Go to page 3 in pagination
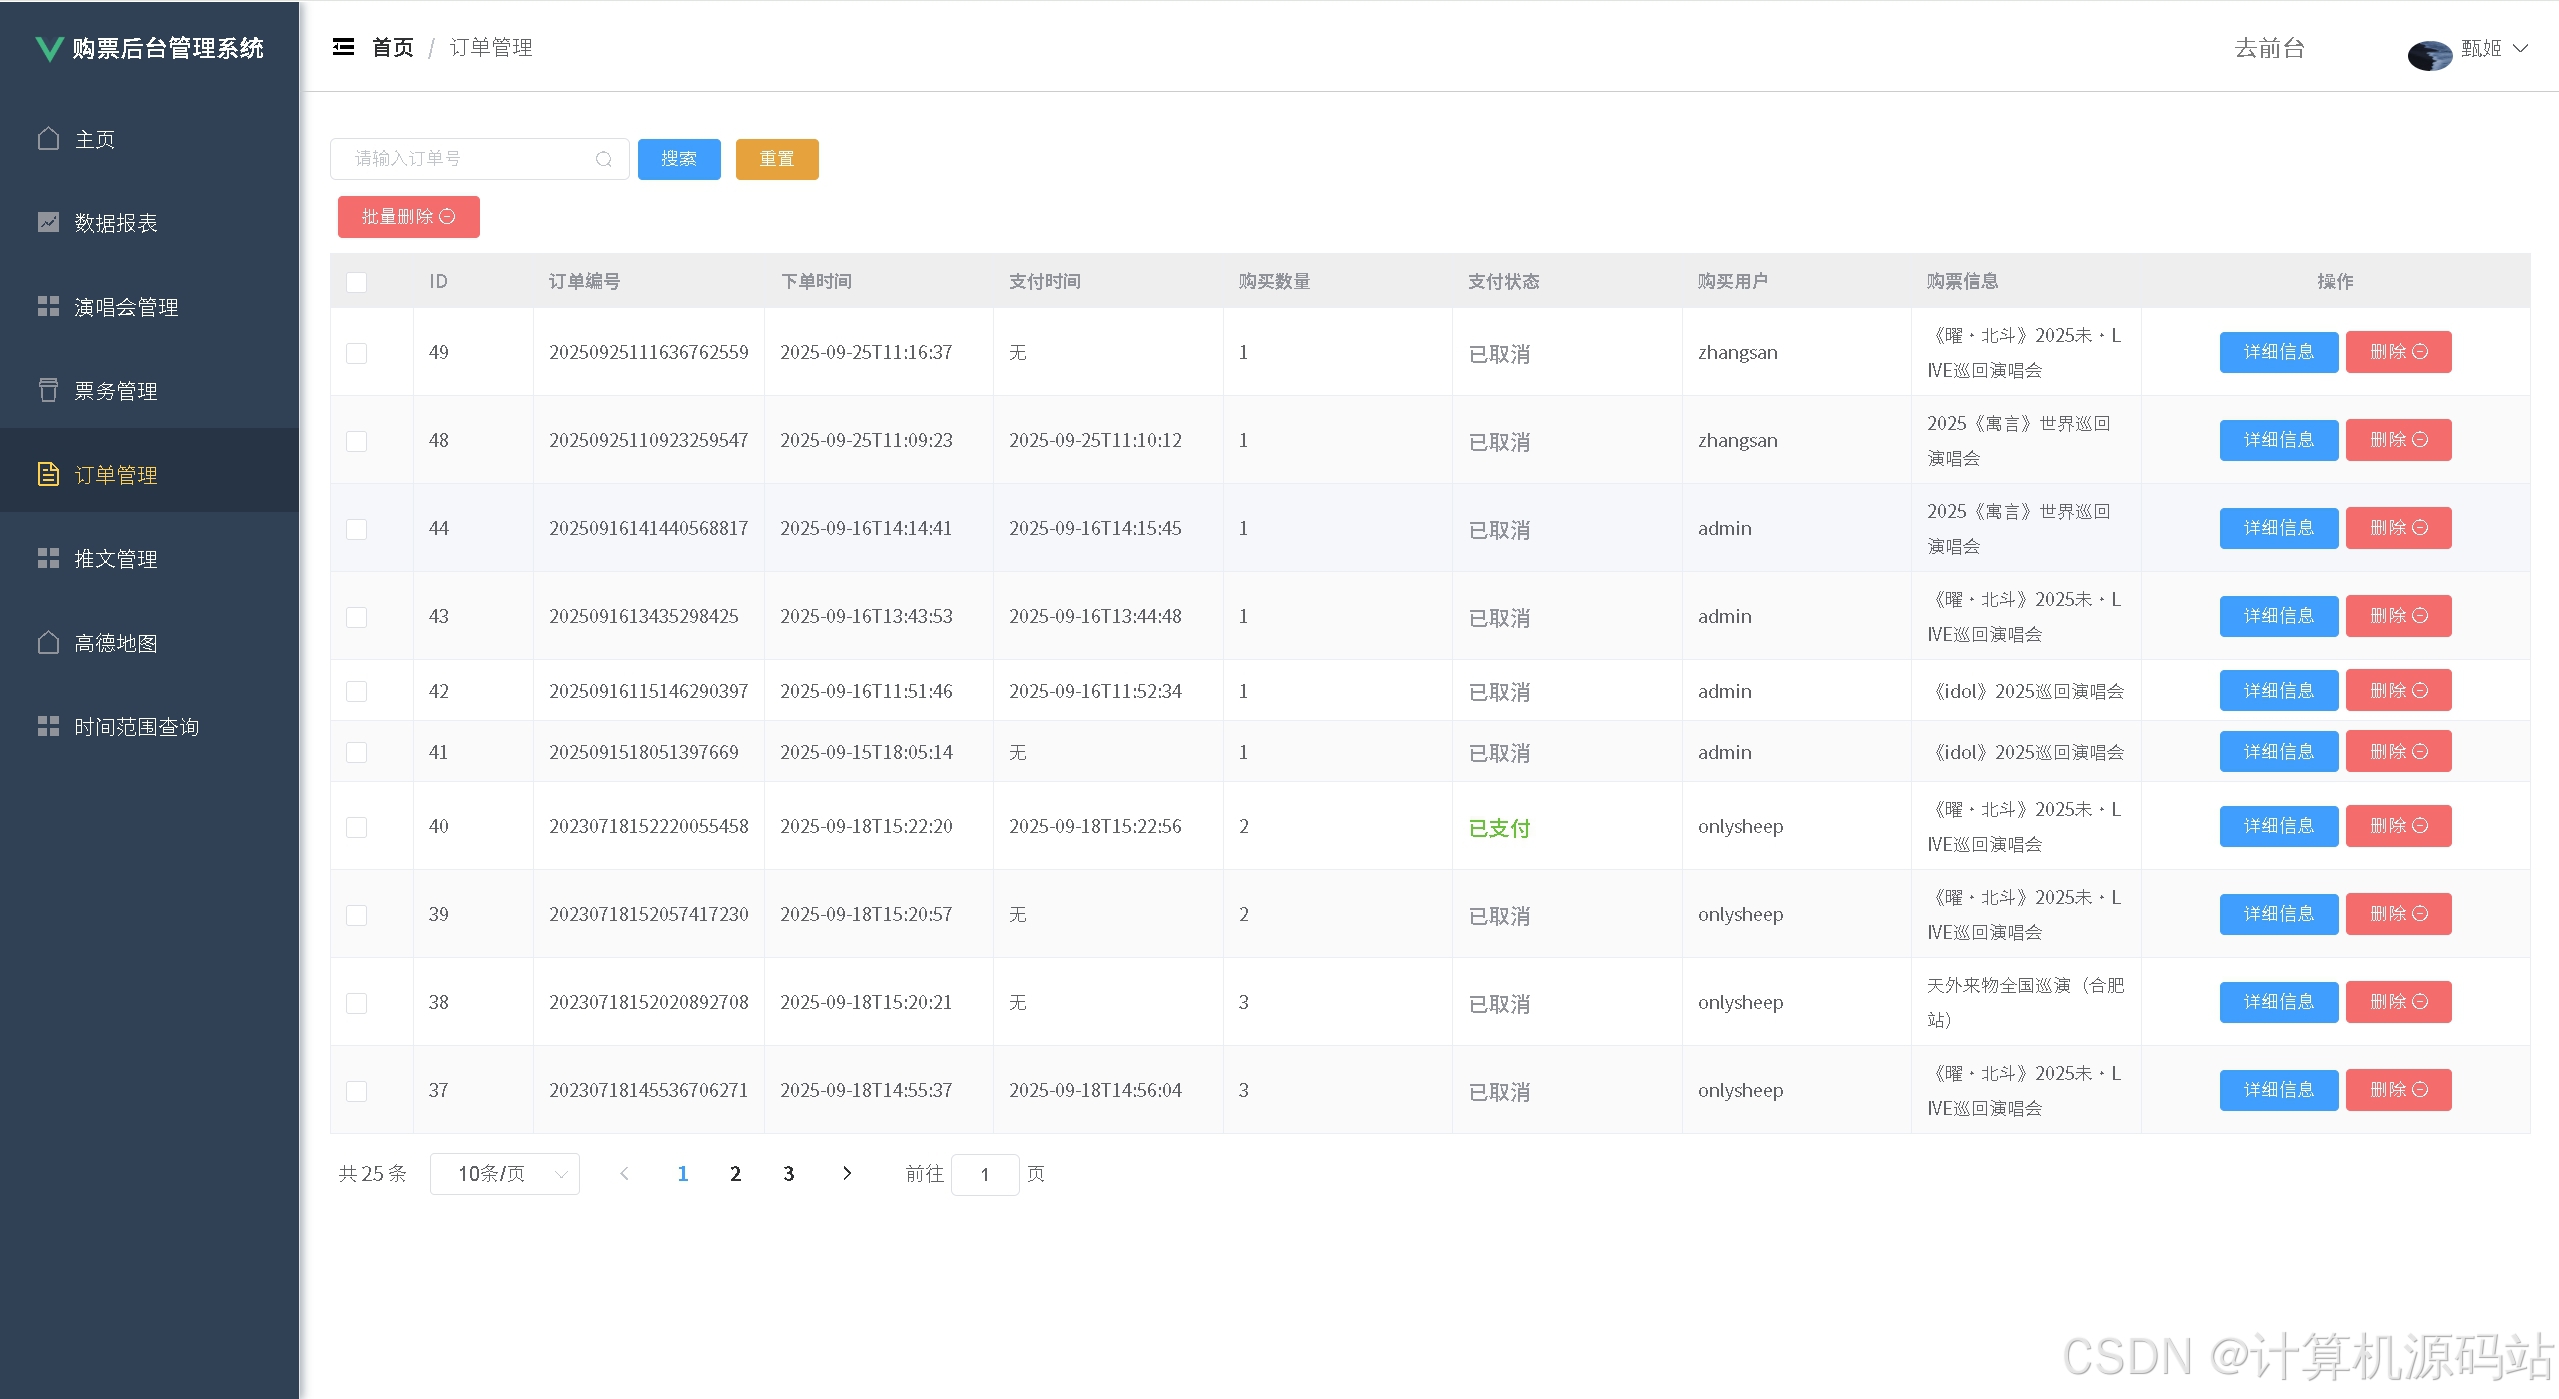The image size is (2559, 1399). 788,1174
